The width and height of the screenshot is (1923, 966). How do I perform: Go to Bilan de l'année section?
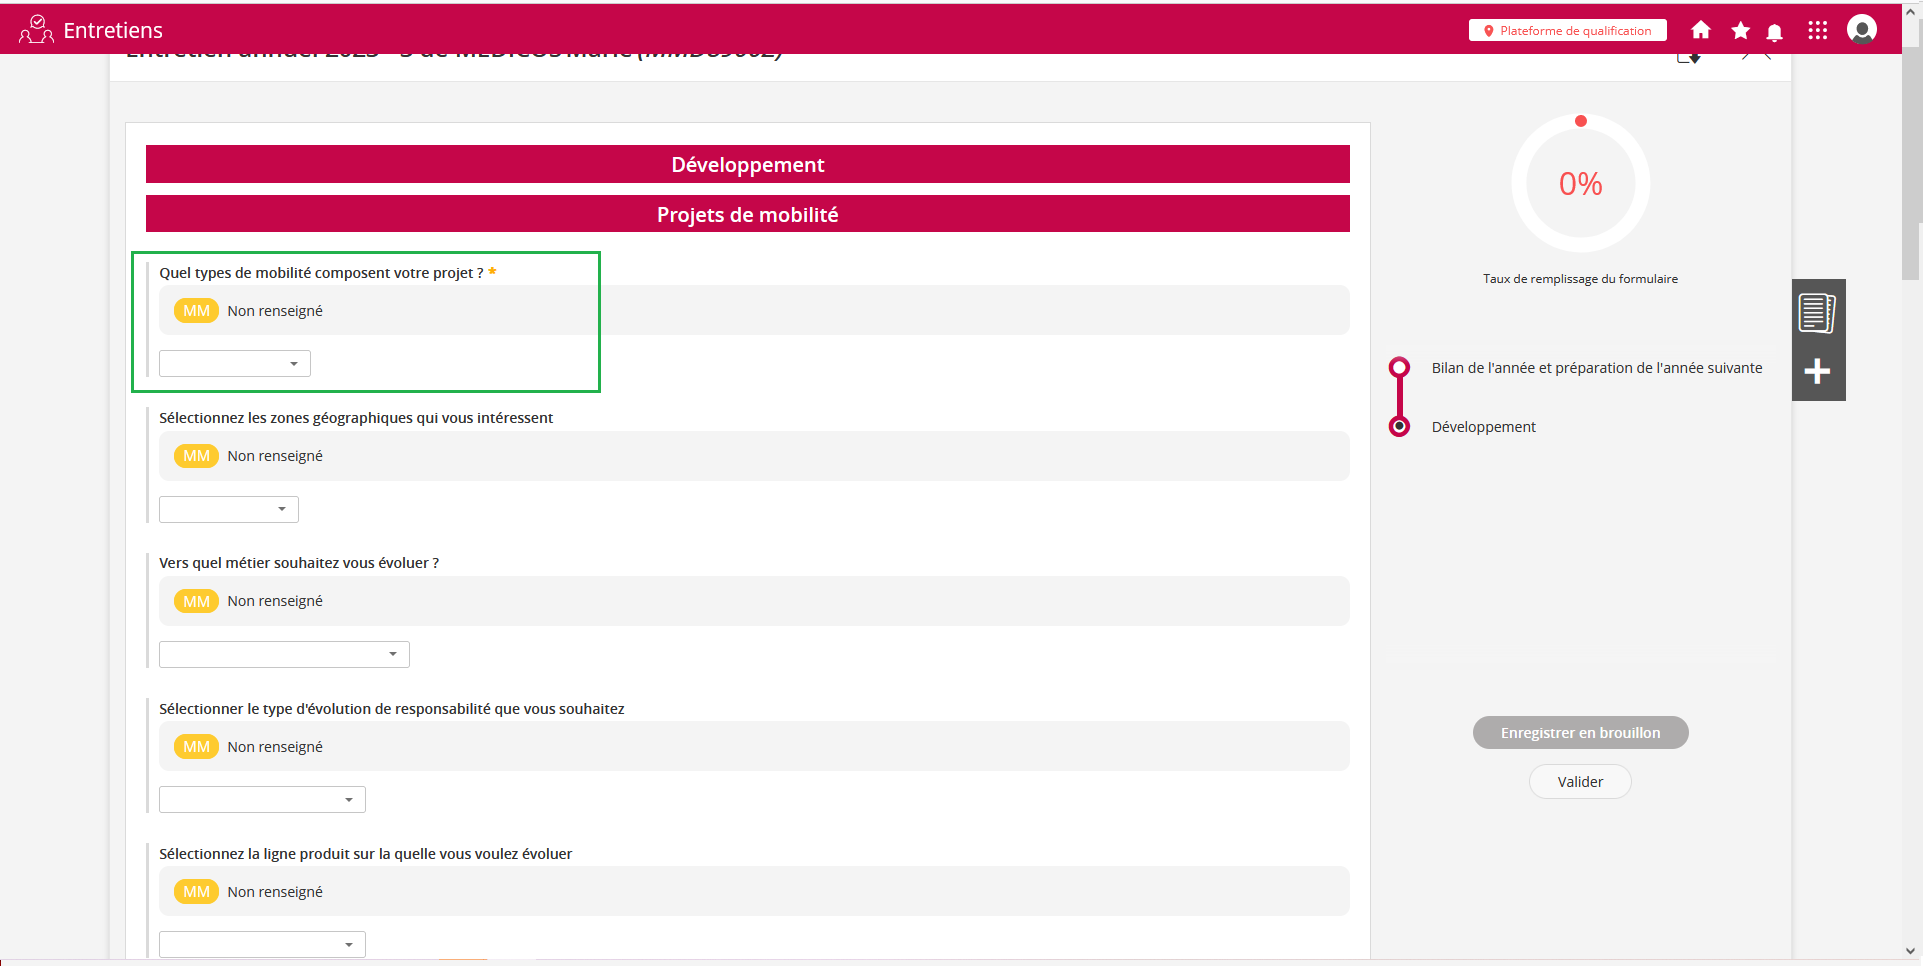click(x=1596, y=368)
